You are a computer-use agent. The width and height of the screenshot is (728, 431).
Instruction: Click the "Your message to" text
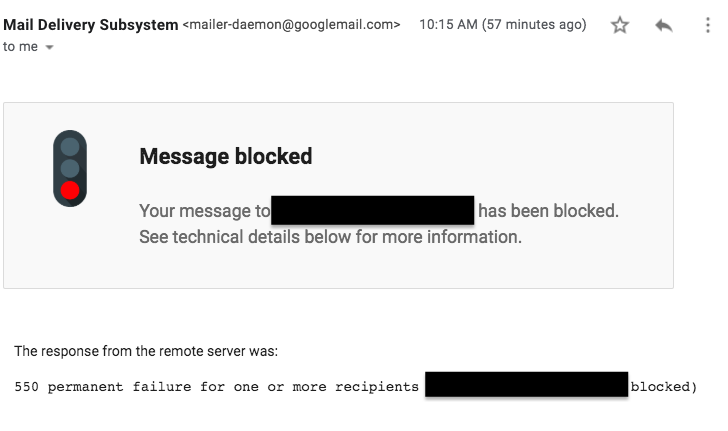click(205, 211)
